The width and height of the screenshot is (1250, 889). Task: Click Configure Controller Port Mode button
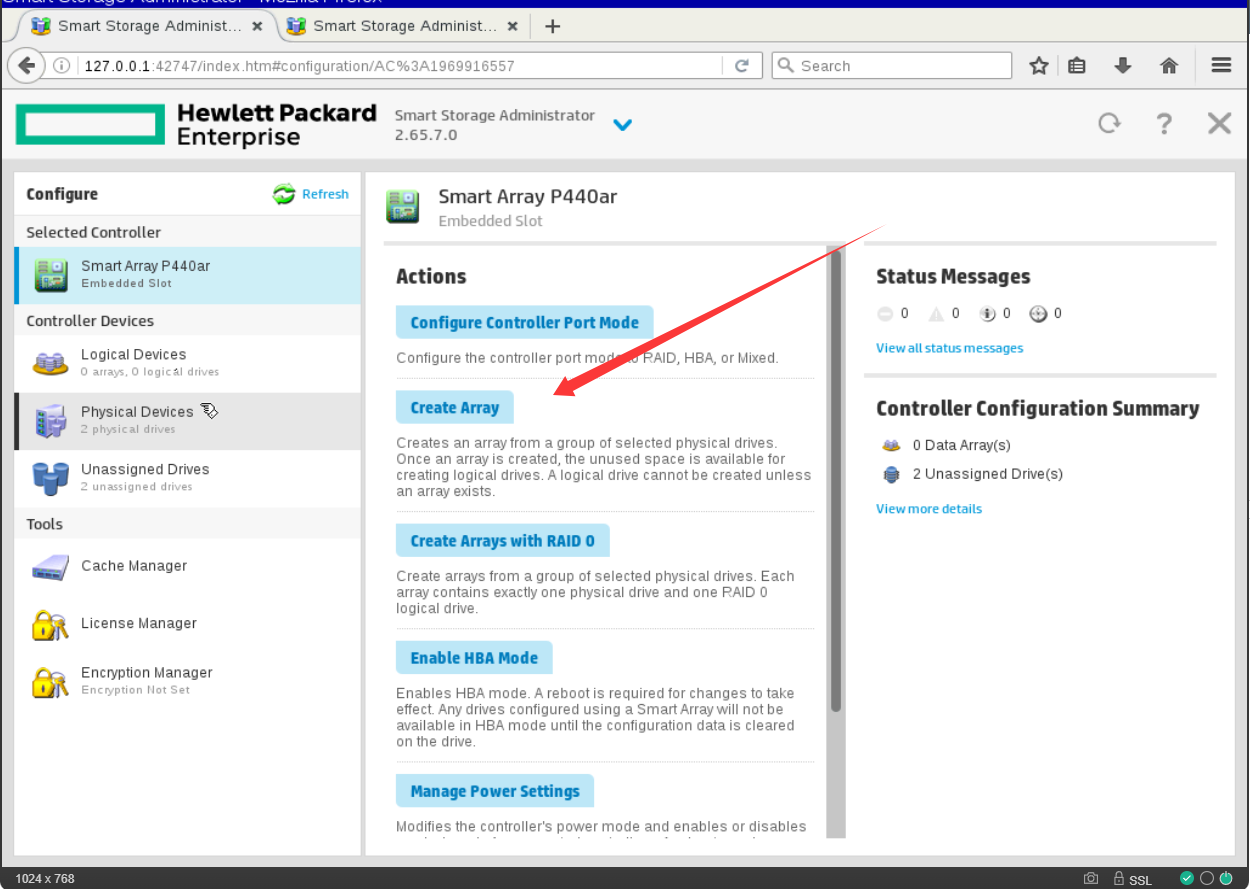click(524, 323)
